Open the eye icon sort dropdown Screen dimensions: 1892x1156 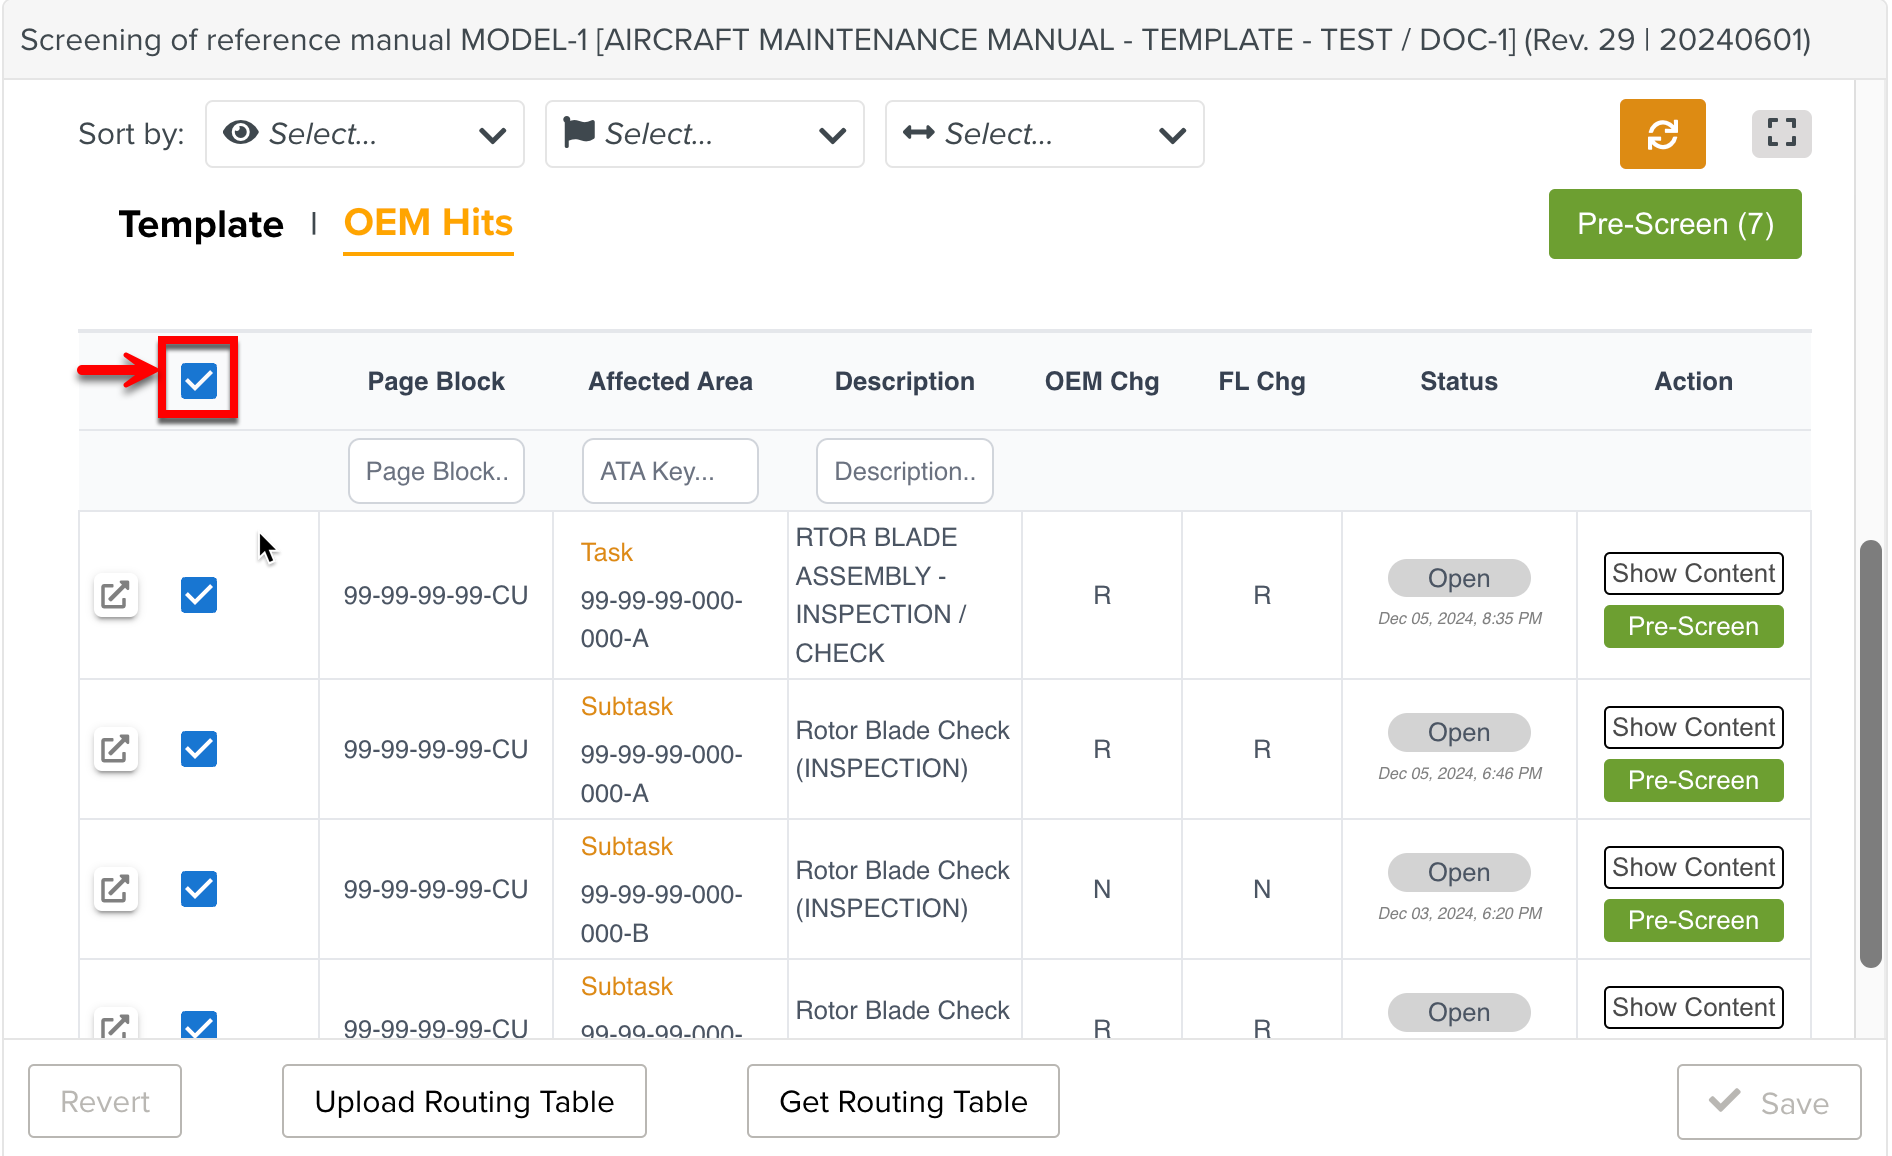coord(365,134)
